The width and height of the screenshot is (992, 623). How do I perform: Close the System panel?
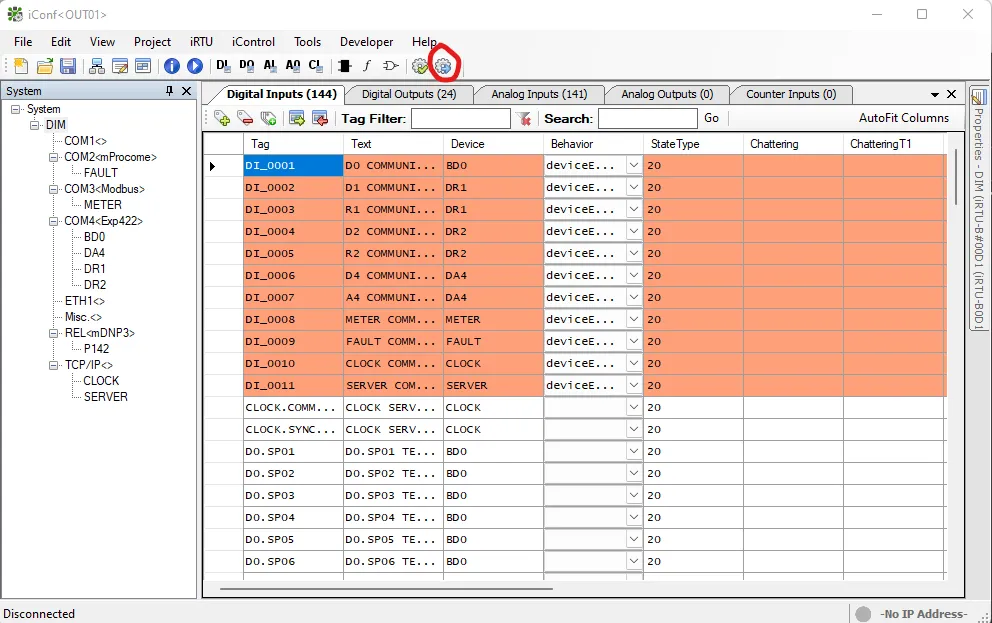(187, 91)
